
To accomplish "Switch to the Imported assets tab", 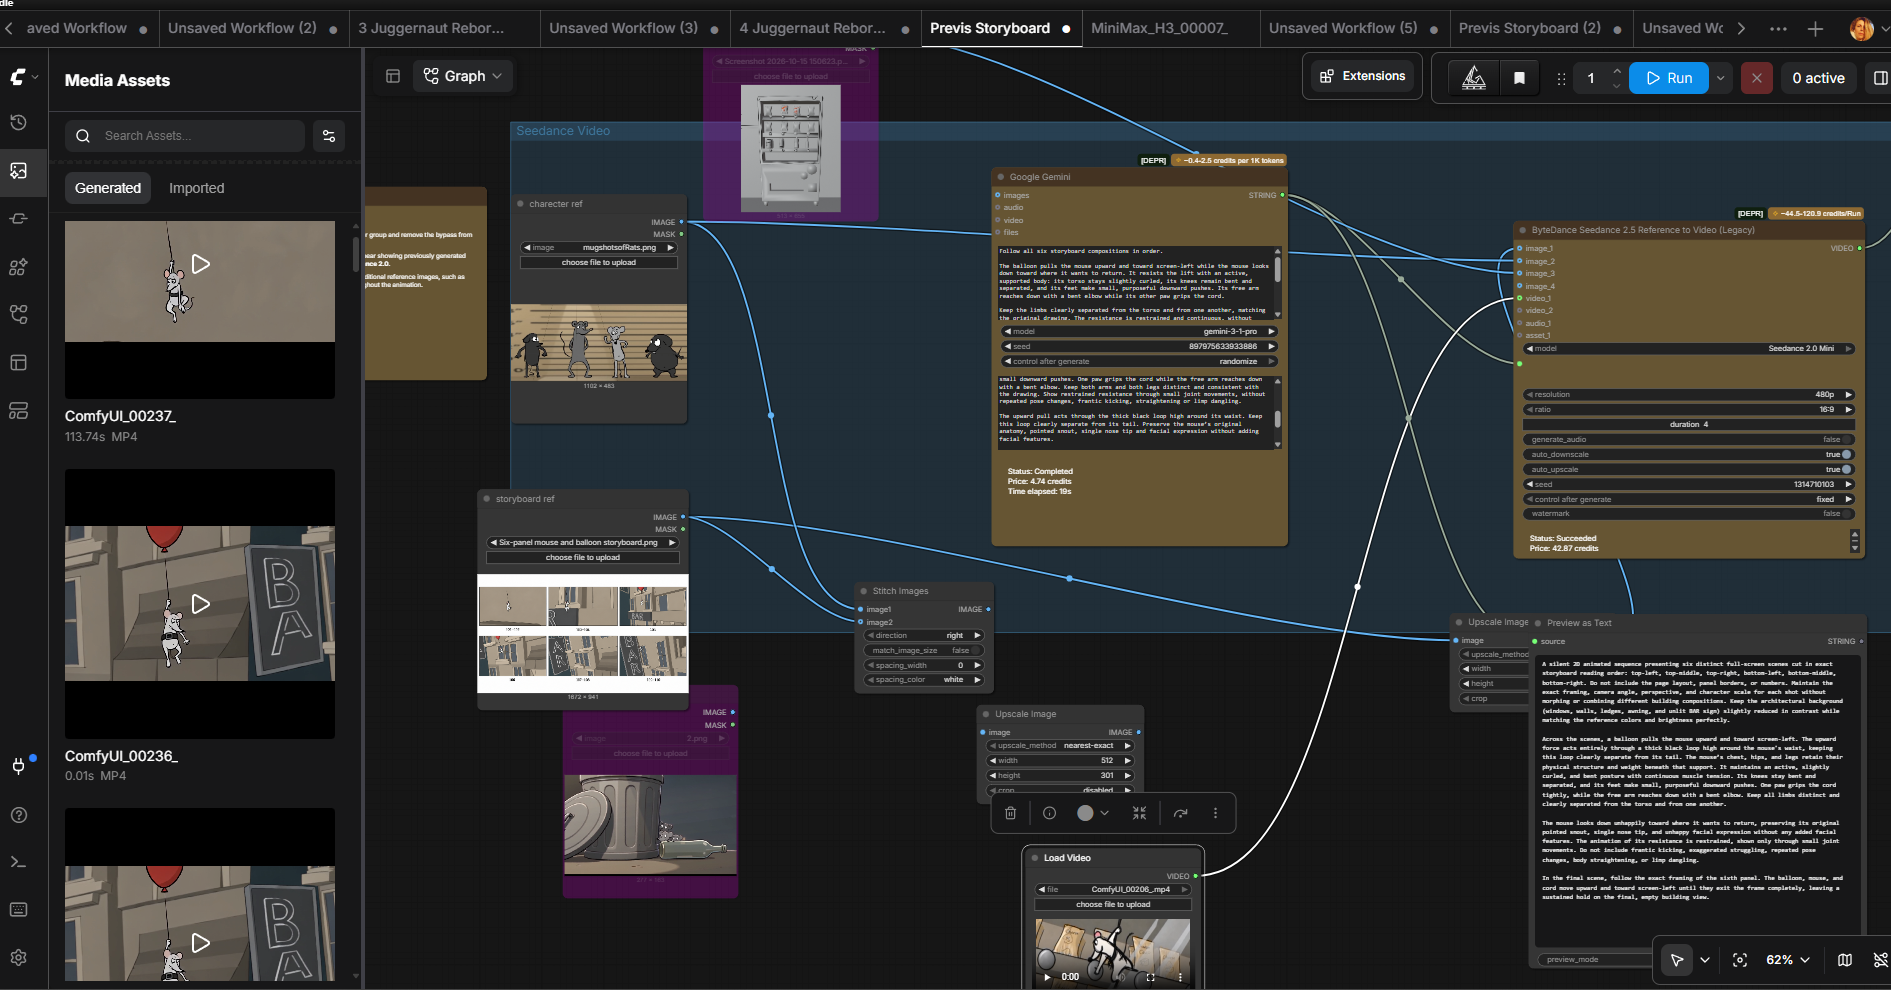I will pyautogui.click(x=197, y=188).
